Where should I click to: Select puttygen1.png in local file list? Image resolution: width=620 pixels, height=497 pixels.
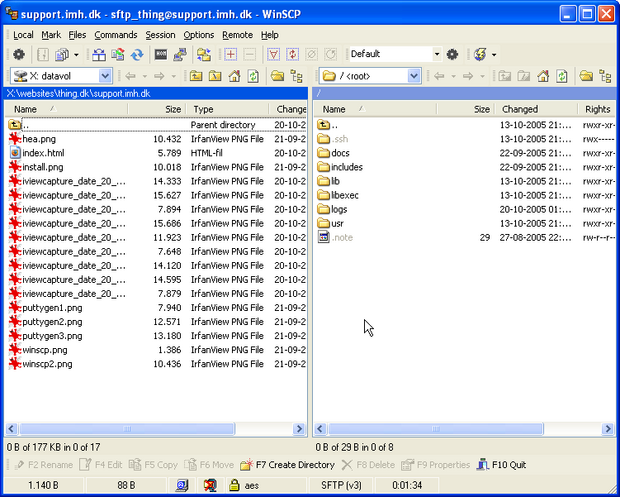point(52,308)
